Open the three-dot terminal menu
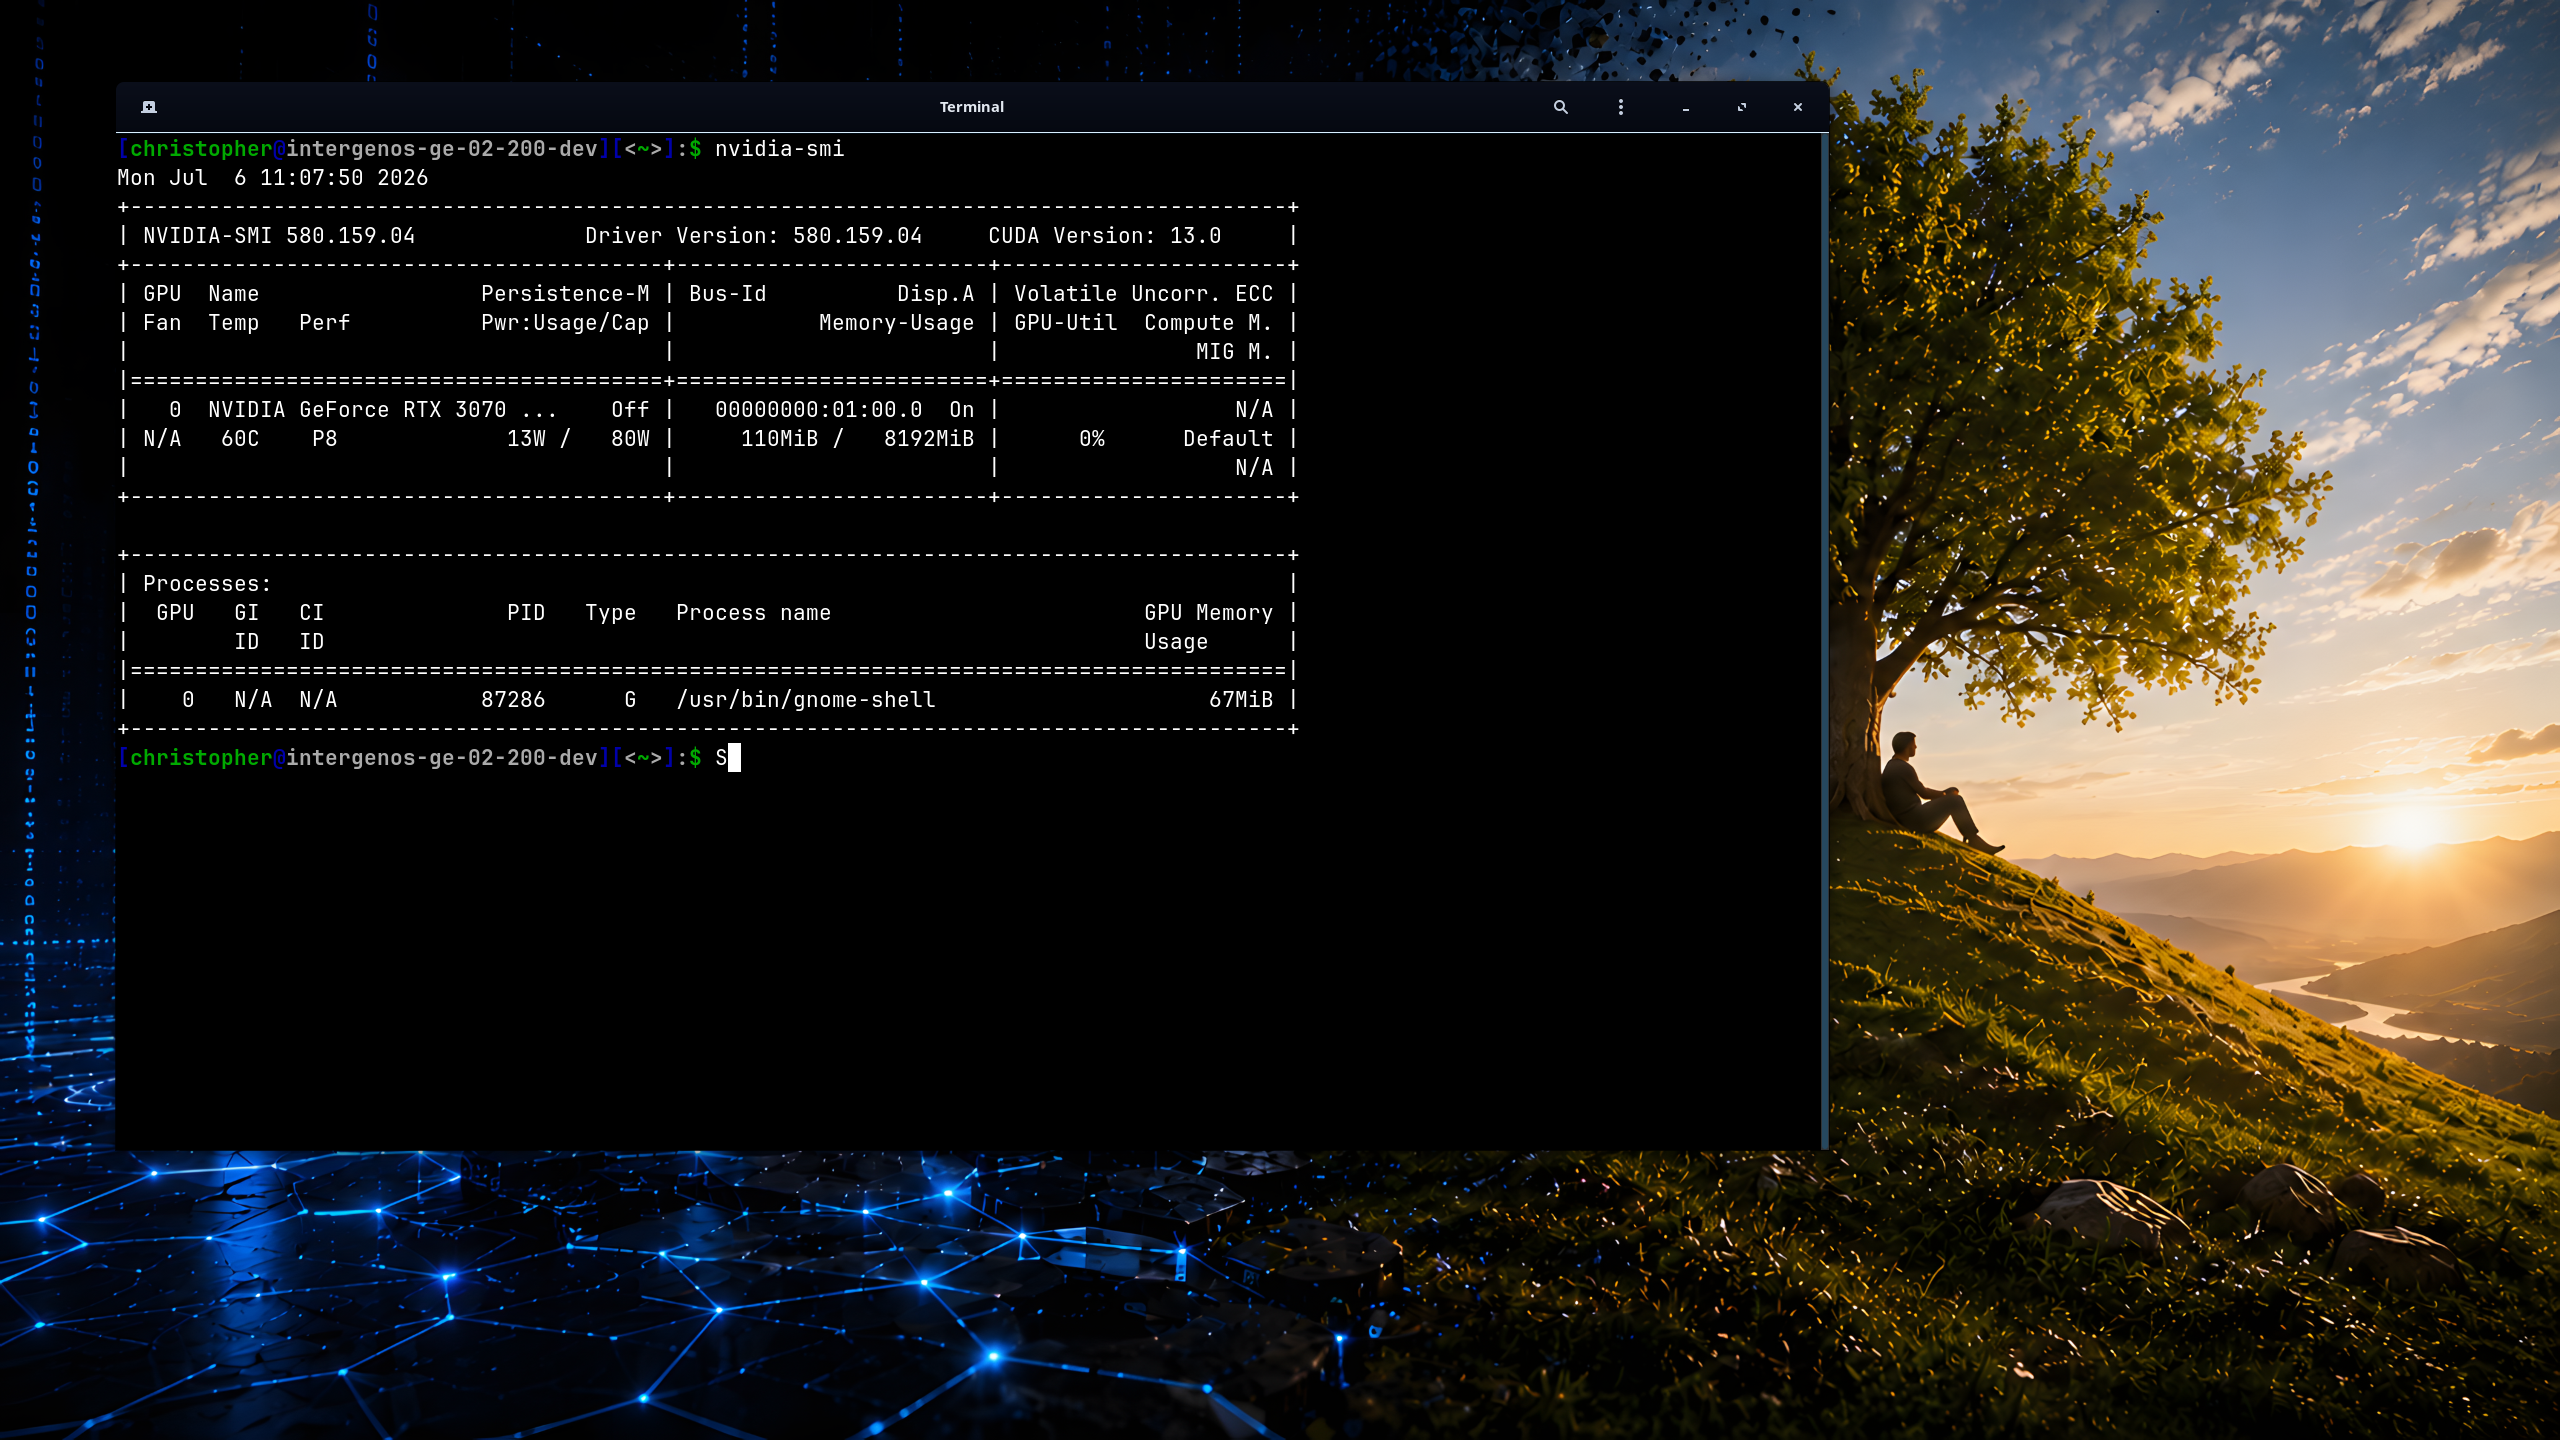The image size is (2560, 1440). pyautogui.click(x=1621, y=107)
